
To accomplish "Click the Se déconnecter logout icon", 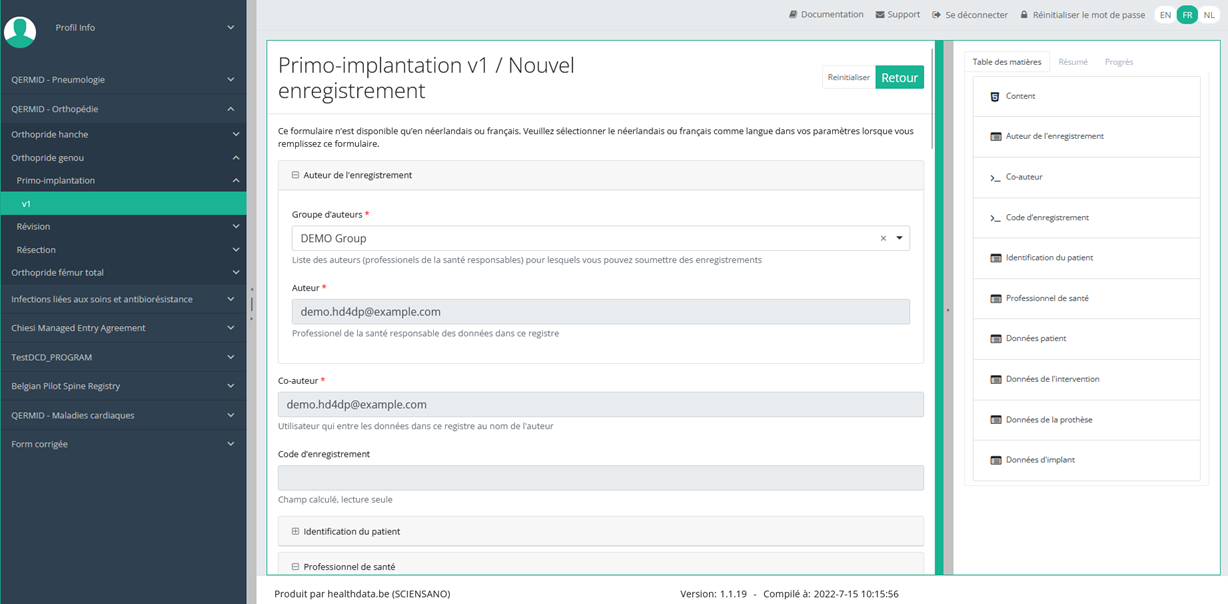I will tap(937, 15).
